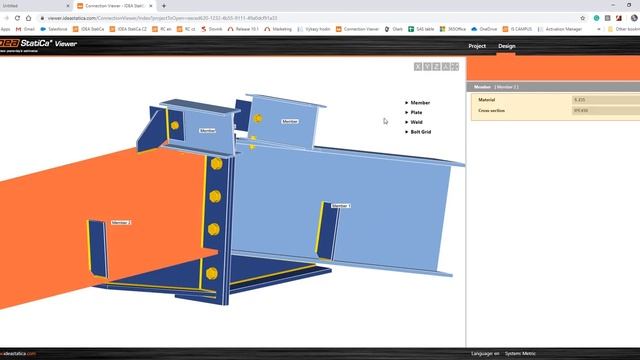Reload the page with the refresh icon
The width and height of the screenshot is (640, 360).
[x=17, y=18]
